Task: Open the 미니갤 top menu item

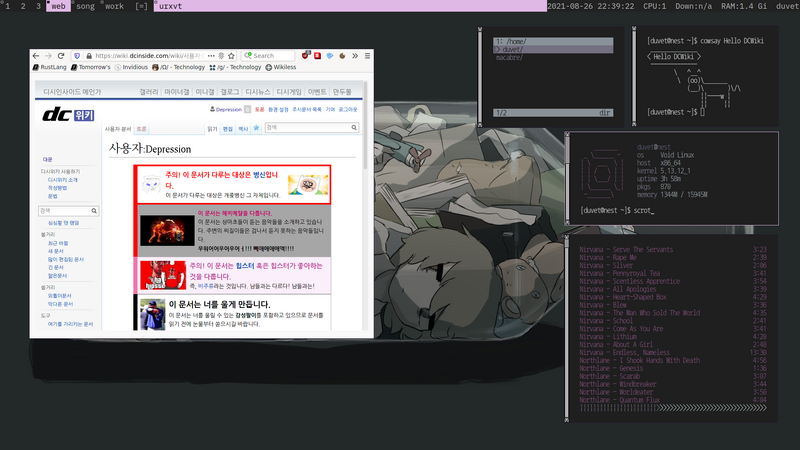Action: click(x=205, y=92)
